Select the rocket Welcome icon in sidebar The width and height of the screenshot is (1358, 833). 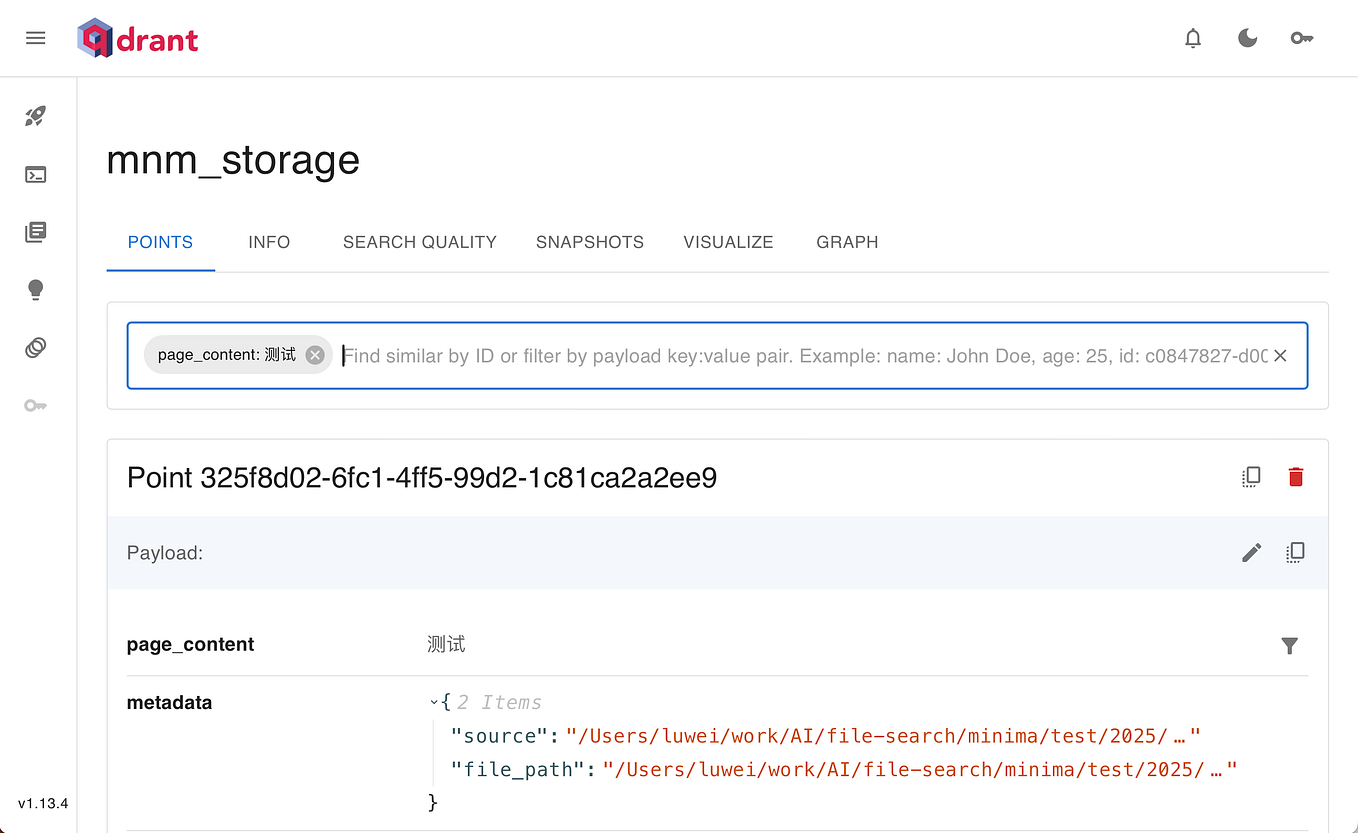(36, 115)
